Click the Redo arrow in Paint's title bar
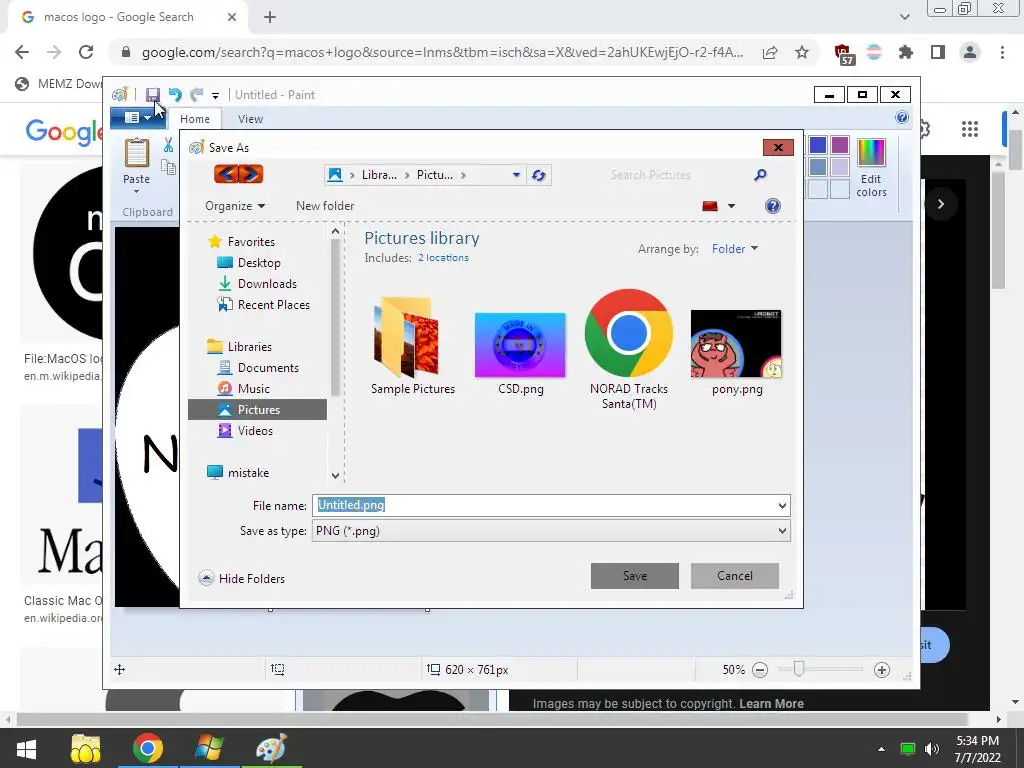The width and height of the screenshot is (1024, 768). (197, 95)
